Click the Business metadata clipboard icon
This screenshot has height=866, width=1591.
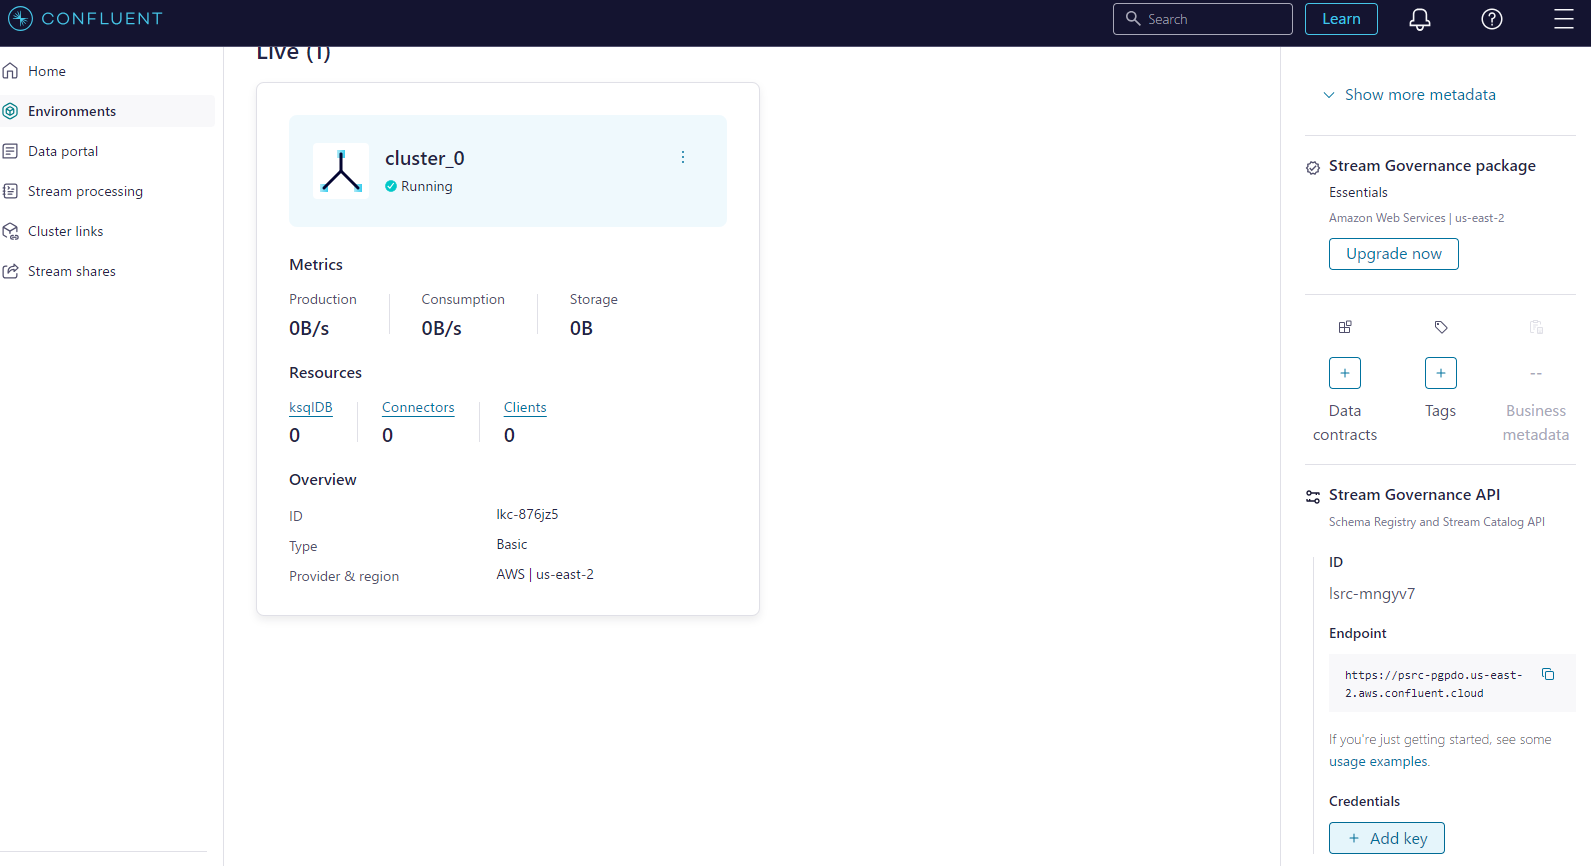coord(1536,327)
